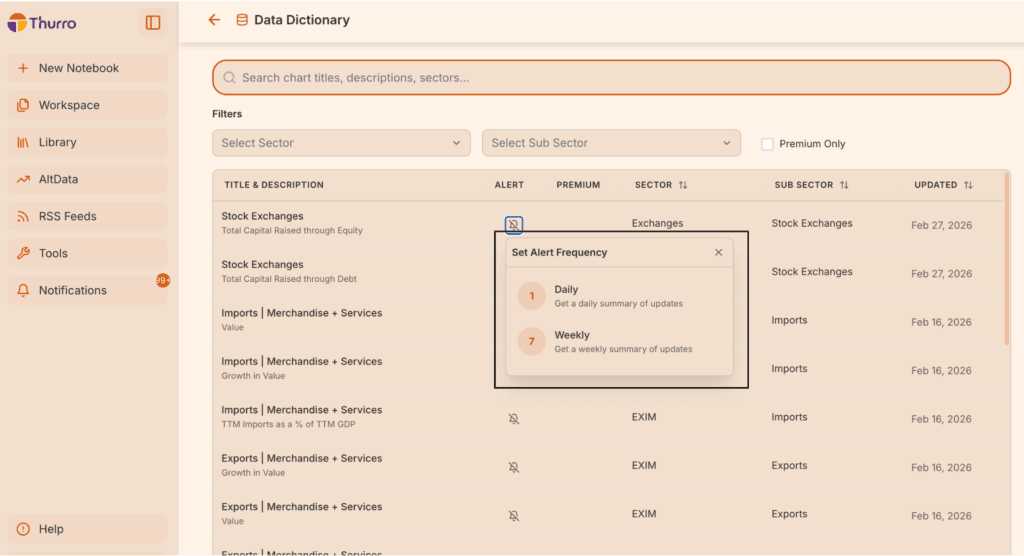Open the Help button
Viewport: 1024px width, 556px height.
click(x=88, y=529)
